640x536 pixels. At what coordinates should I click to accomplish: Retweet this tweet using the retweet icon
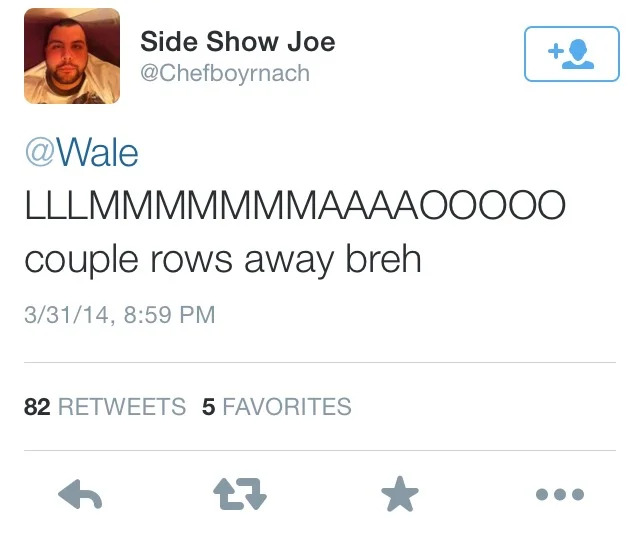240,494
